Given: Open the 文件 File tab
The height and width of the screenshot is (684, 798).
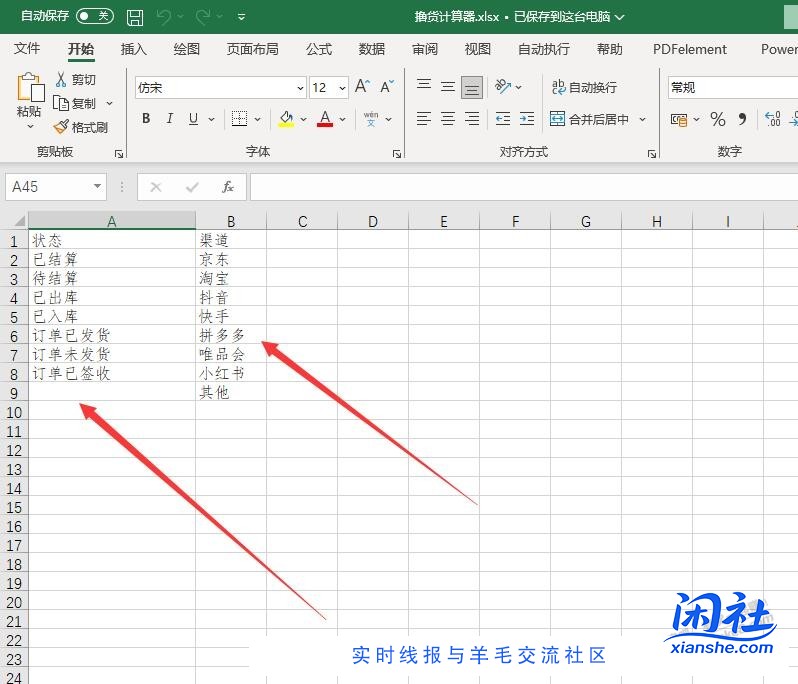Looking at the screenshot, I should pyautogui.click(x=27, y=49).
